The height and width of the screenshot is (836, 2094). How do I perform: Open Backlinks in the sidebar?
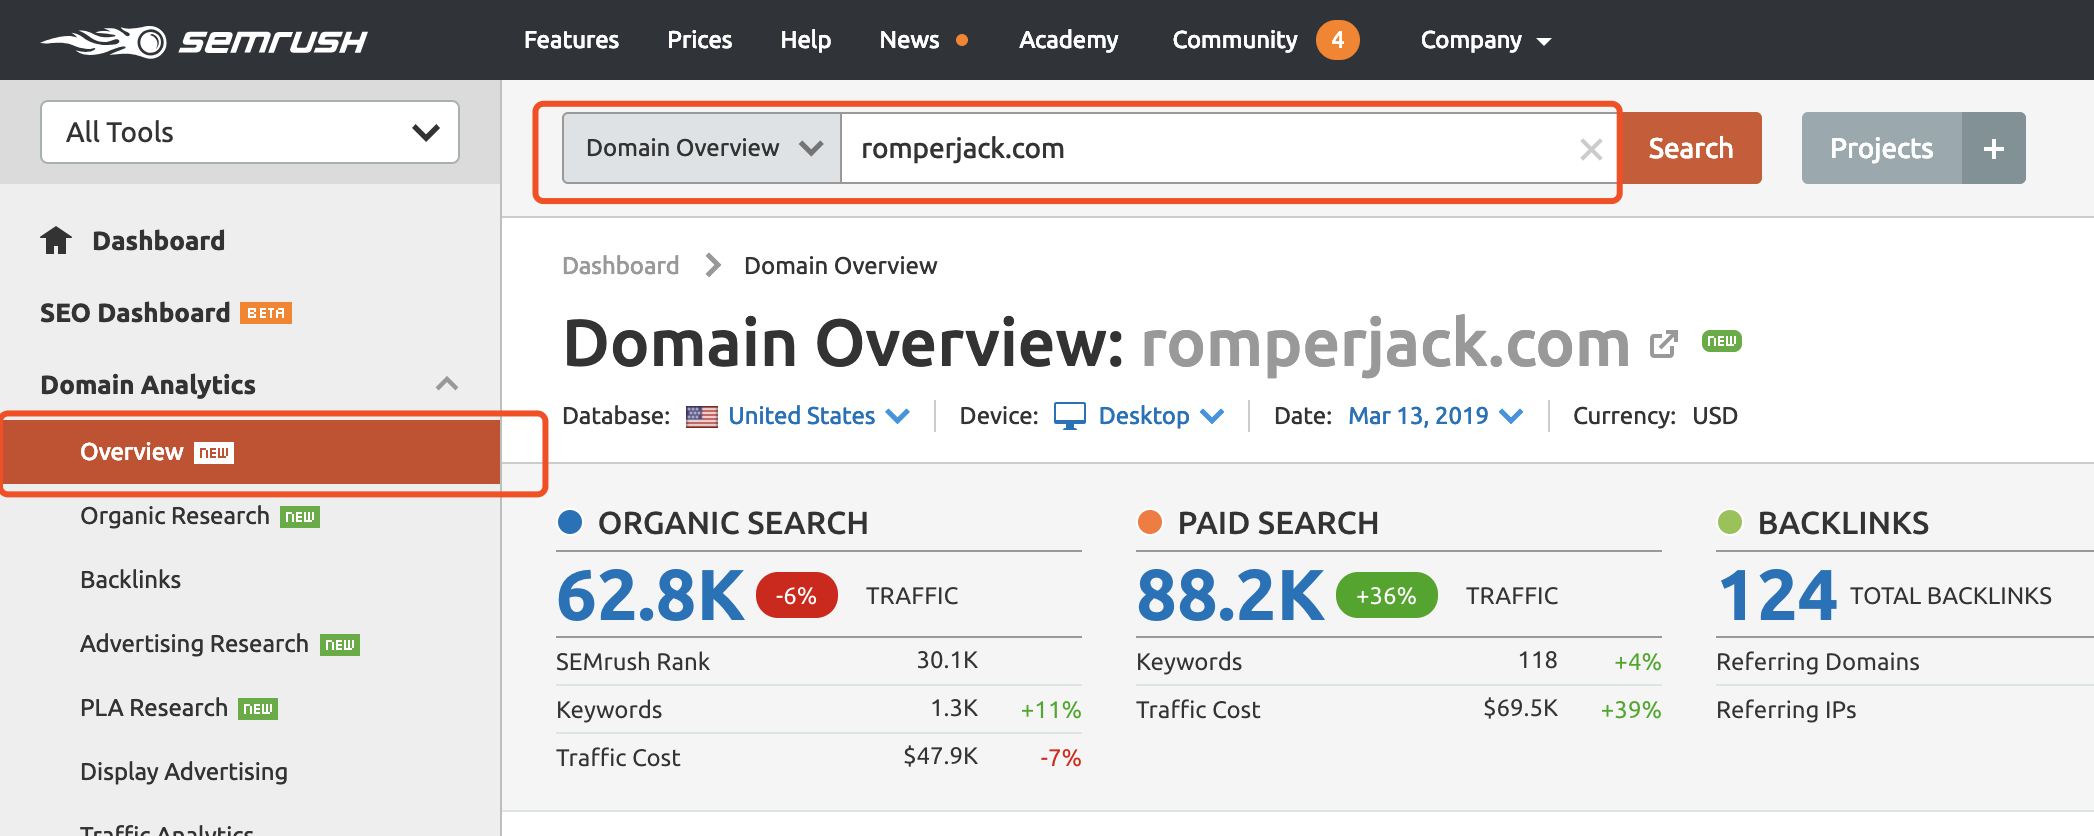[x=130, y=580]
